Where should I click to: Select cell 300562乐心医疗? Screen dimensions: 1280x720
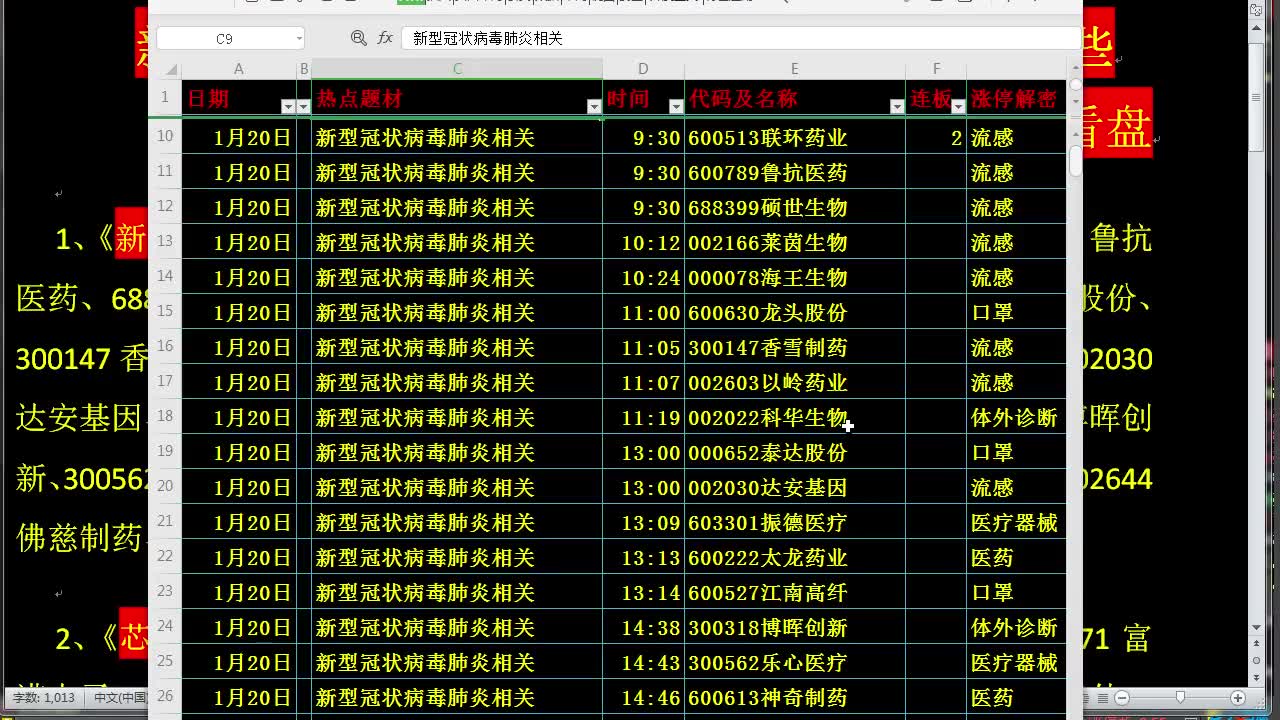tap(795, 662)
